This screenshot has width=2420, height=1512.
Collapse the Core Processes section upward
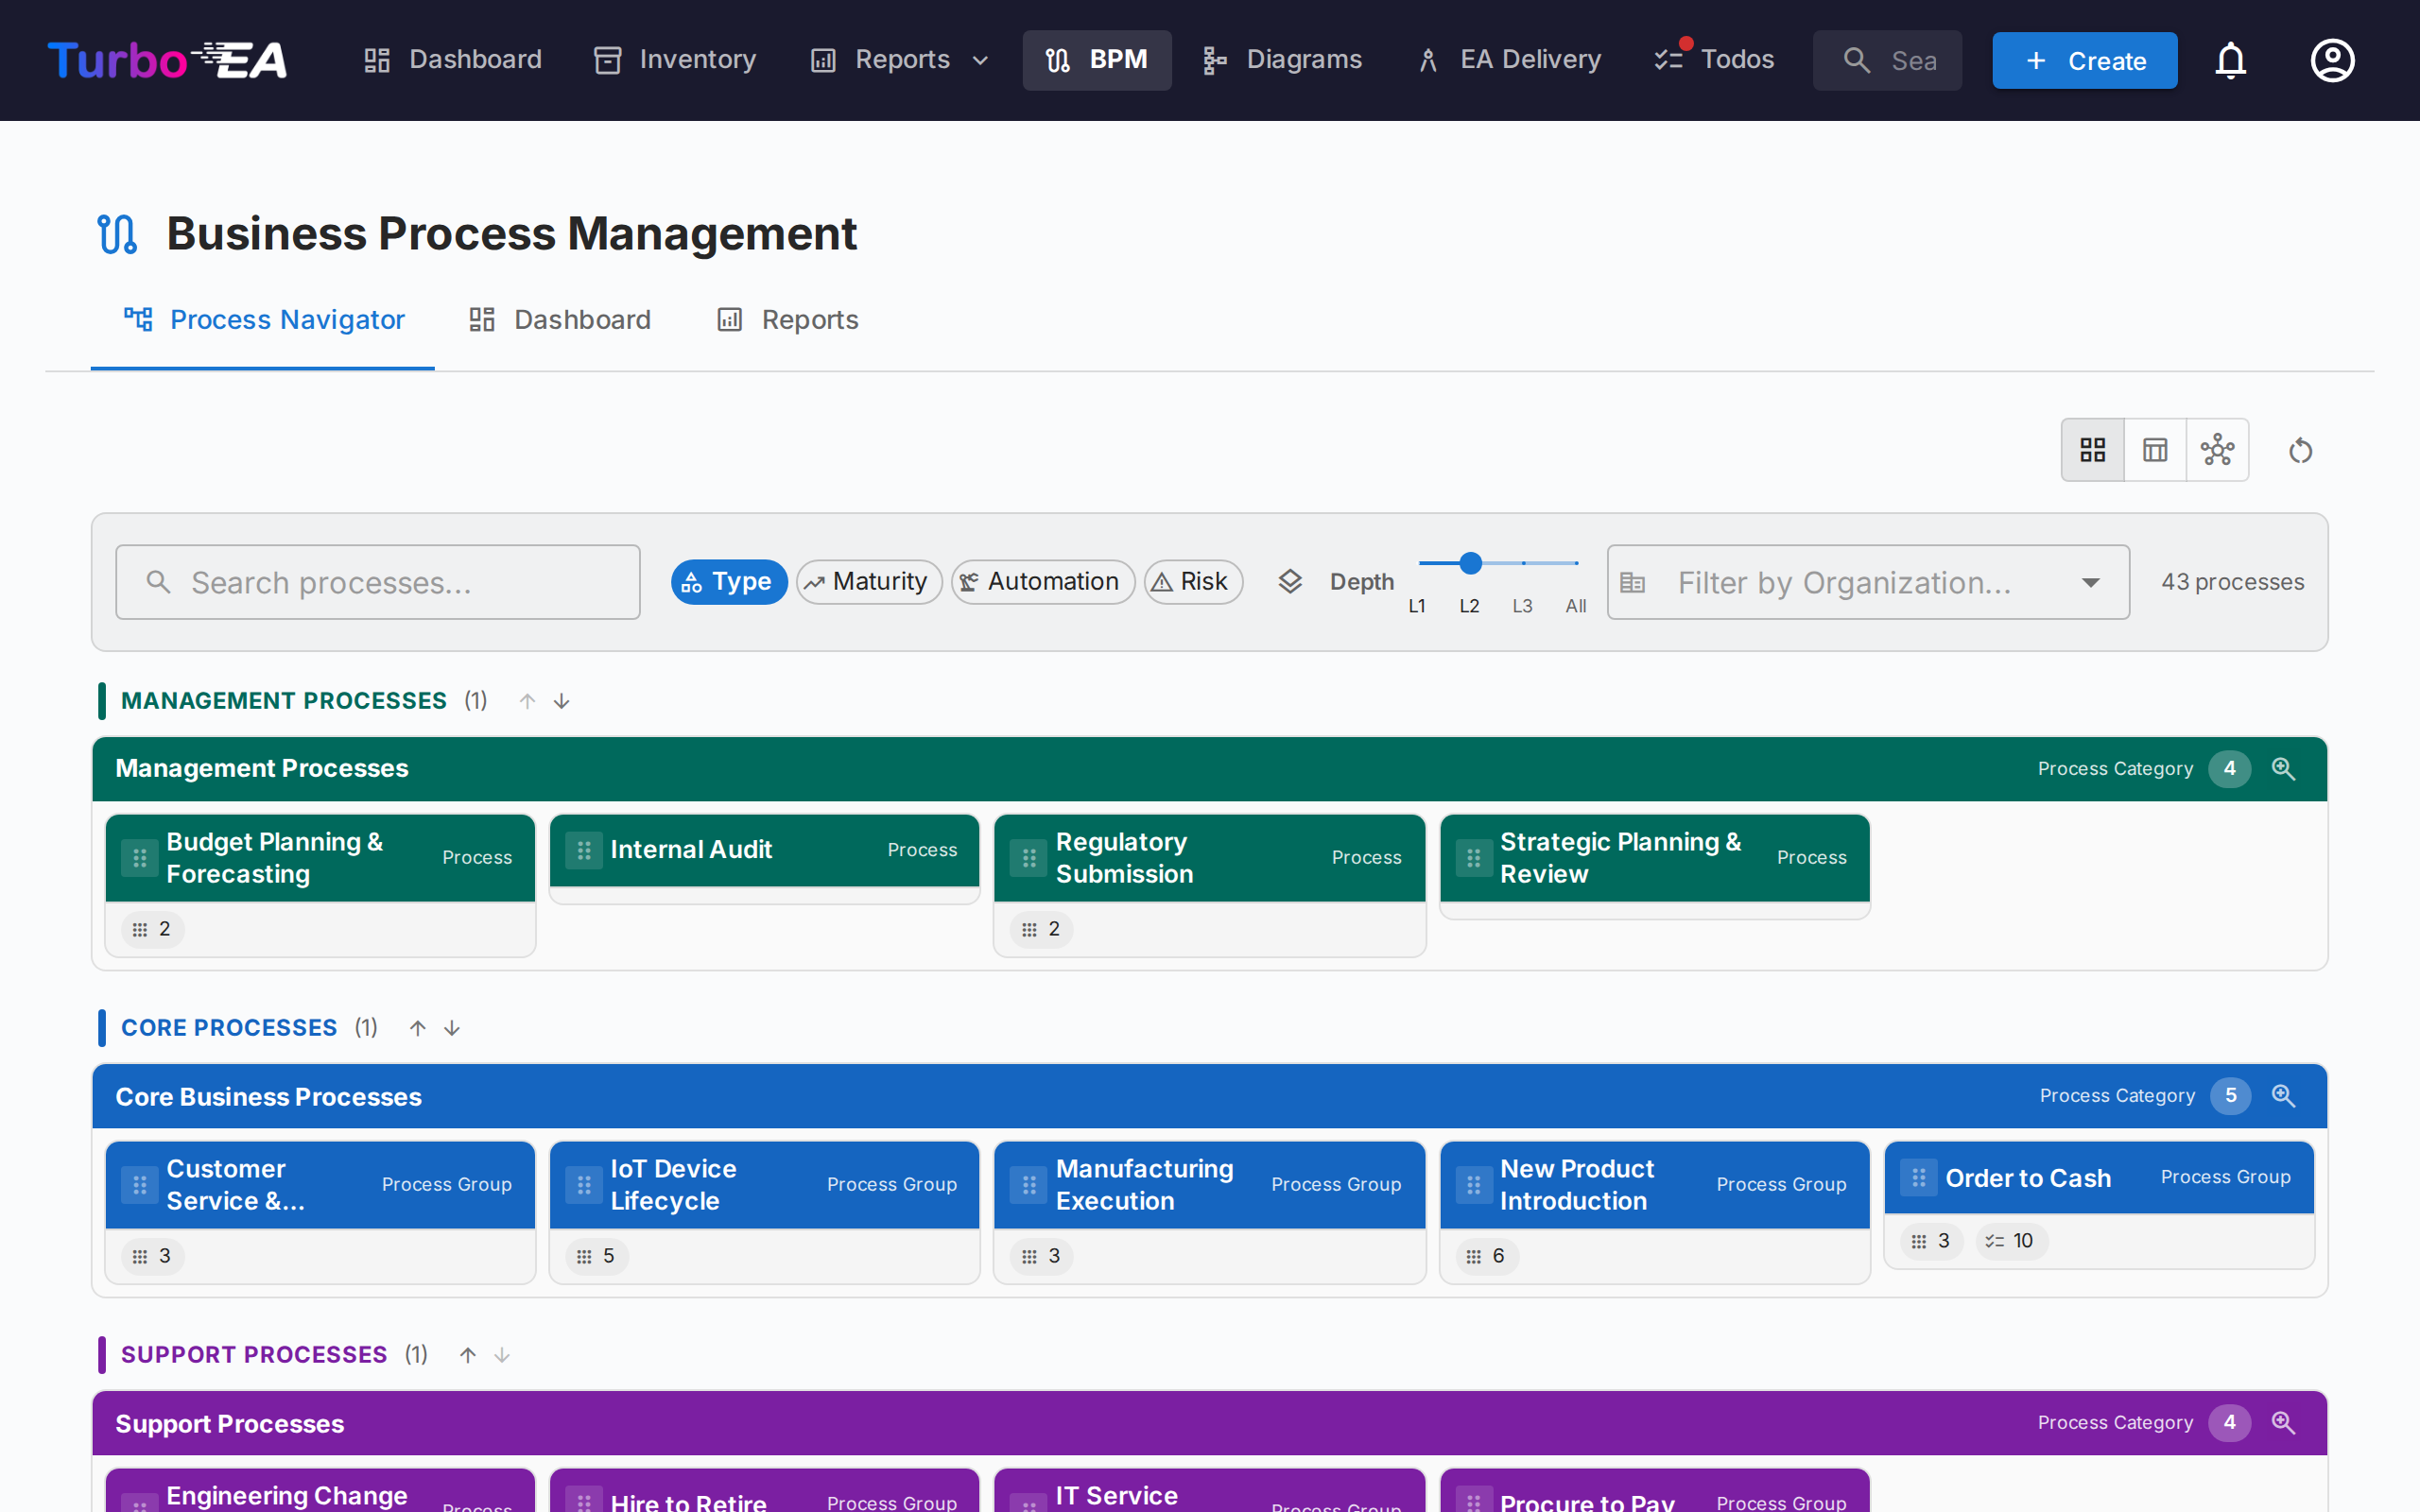click(417, 1027)
